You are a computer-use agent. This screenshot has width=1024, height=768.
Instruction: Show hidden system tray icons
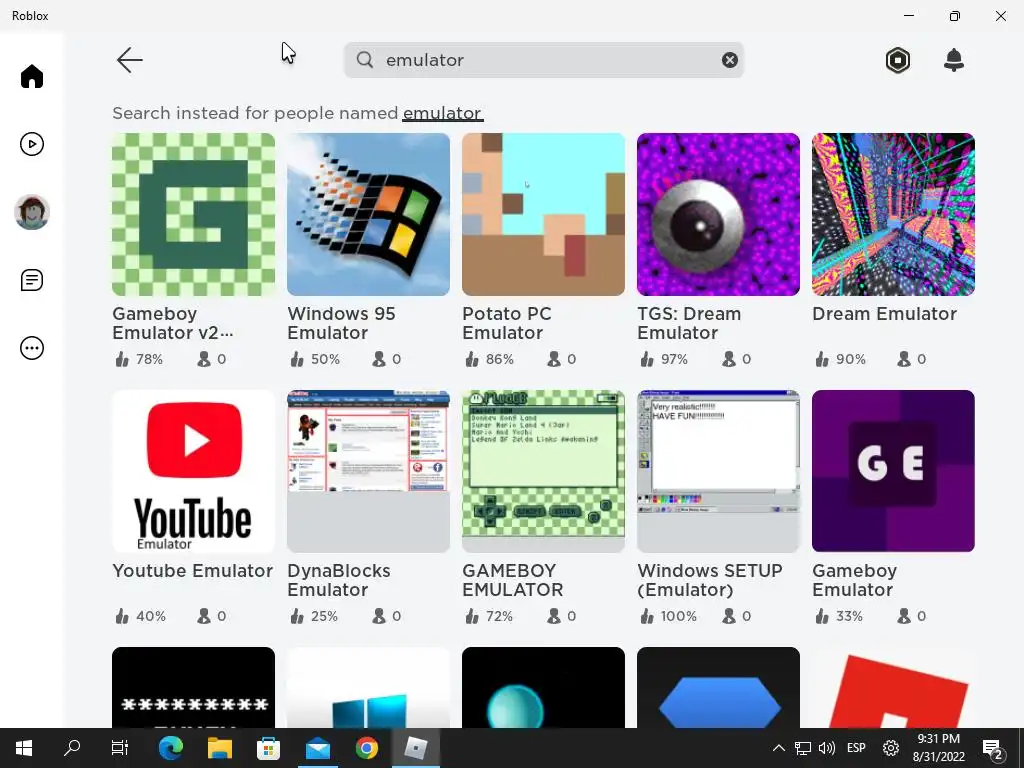click(x=778, y=748)
